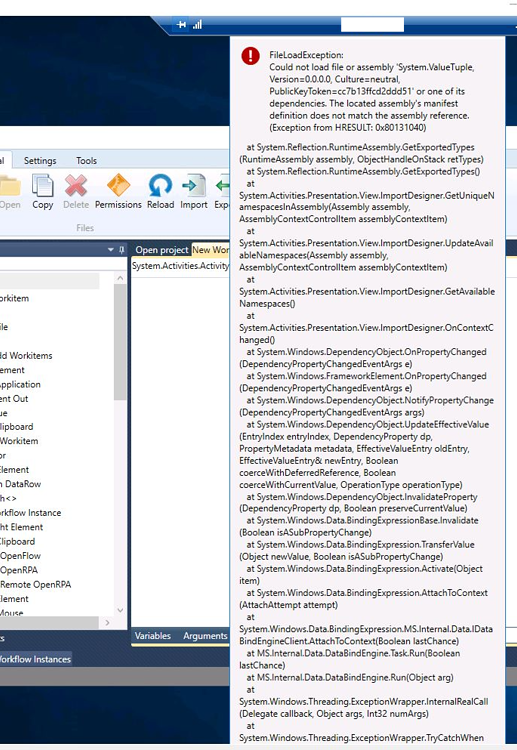Click the Open folder icon

coord(10,186)
